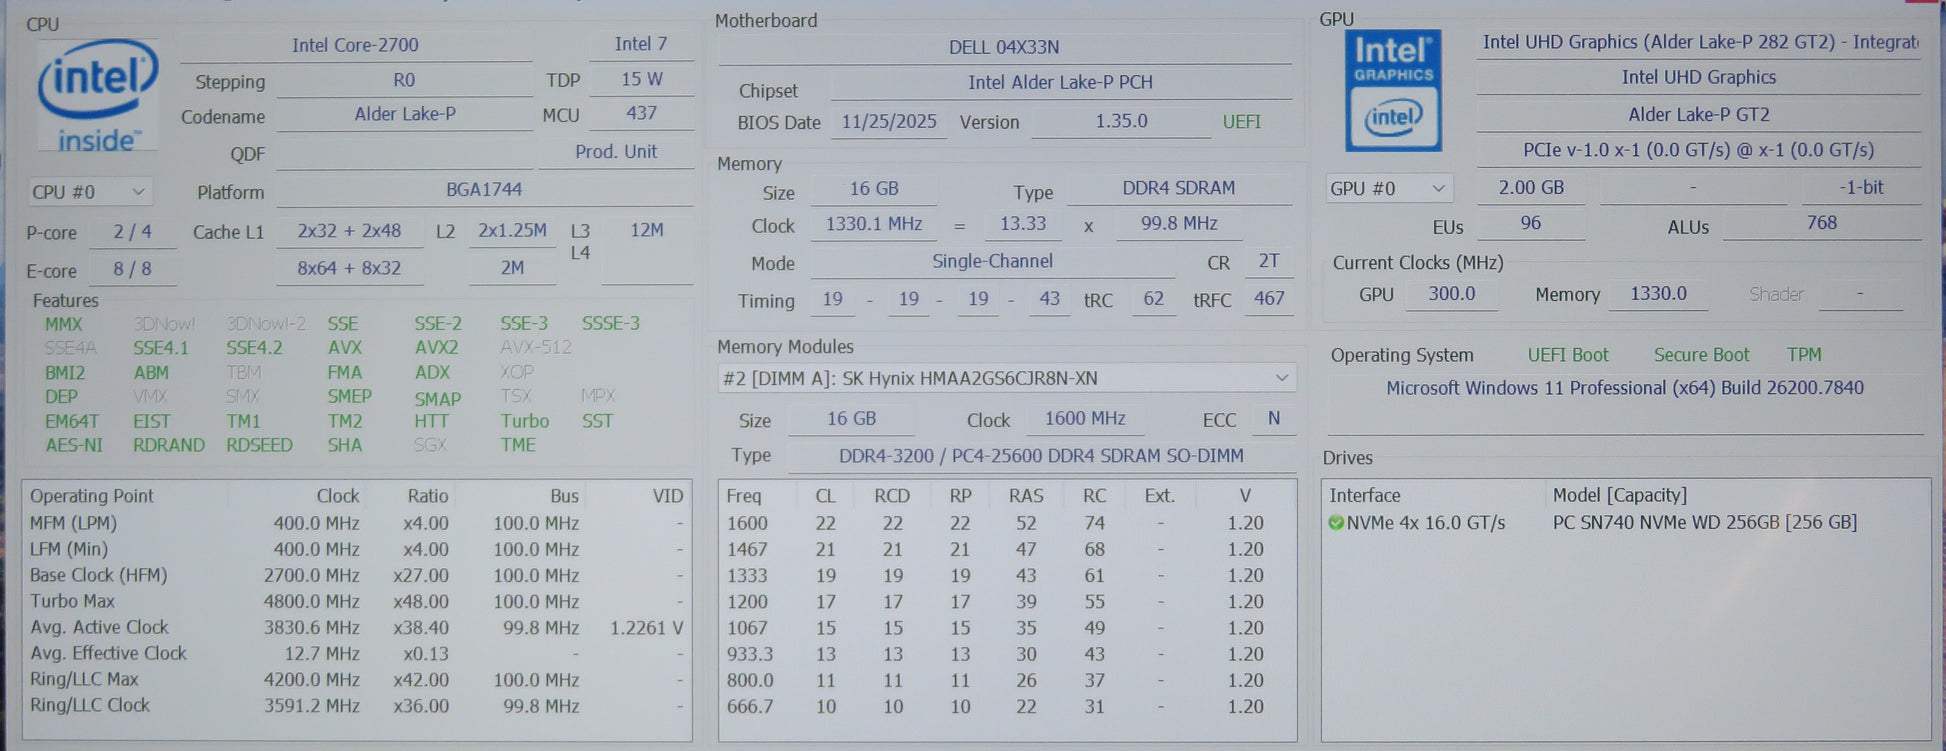The height and width of the screenshot is (751, 1946).
Task: Click the TPM status label
Action: pos(1803,355)
